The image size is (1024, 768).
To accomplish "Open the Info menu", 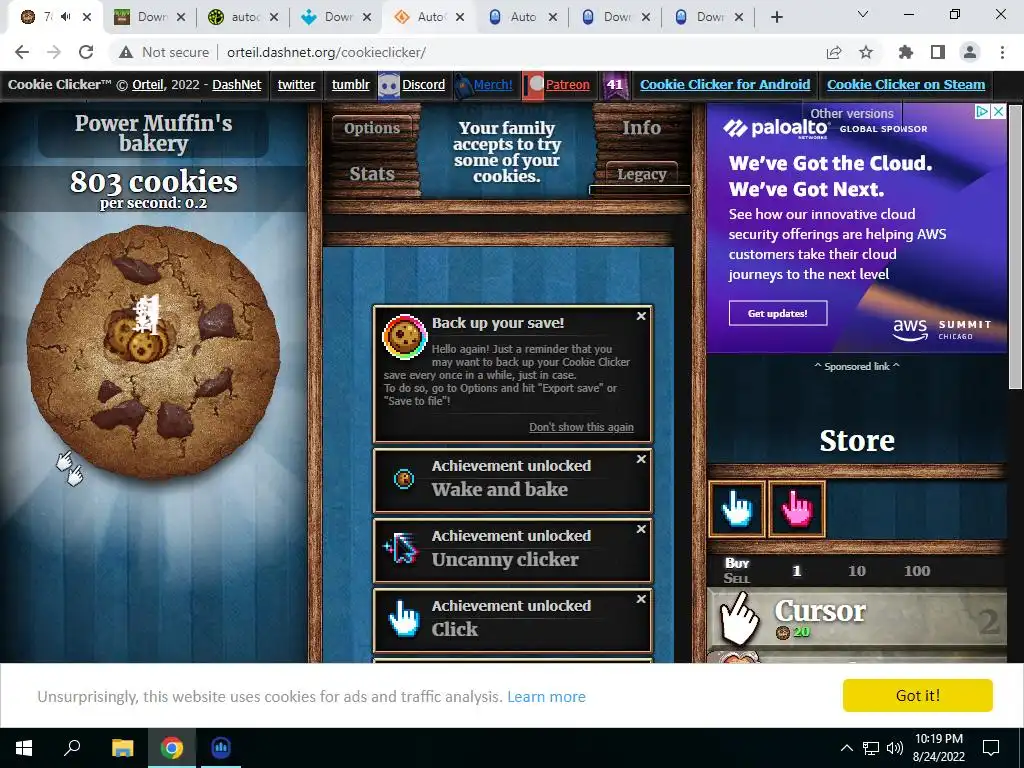I will [x=641, y=128].
